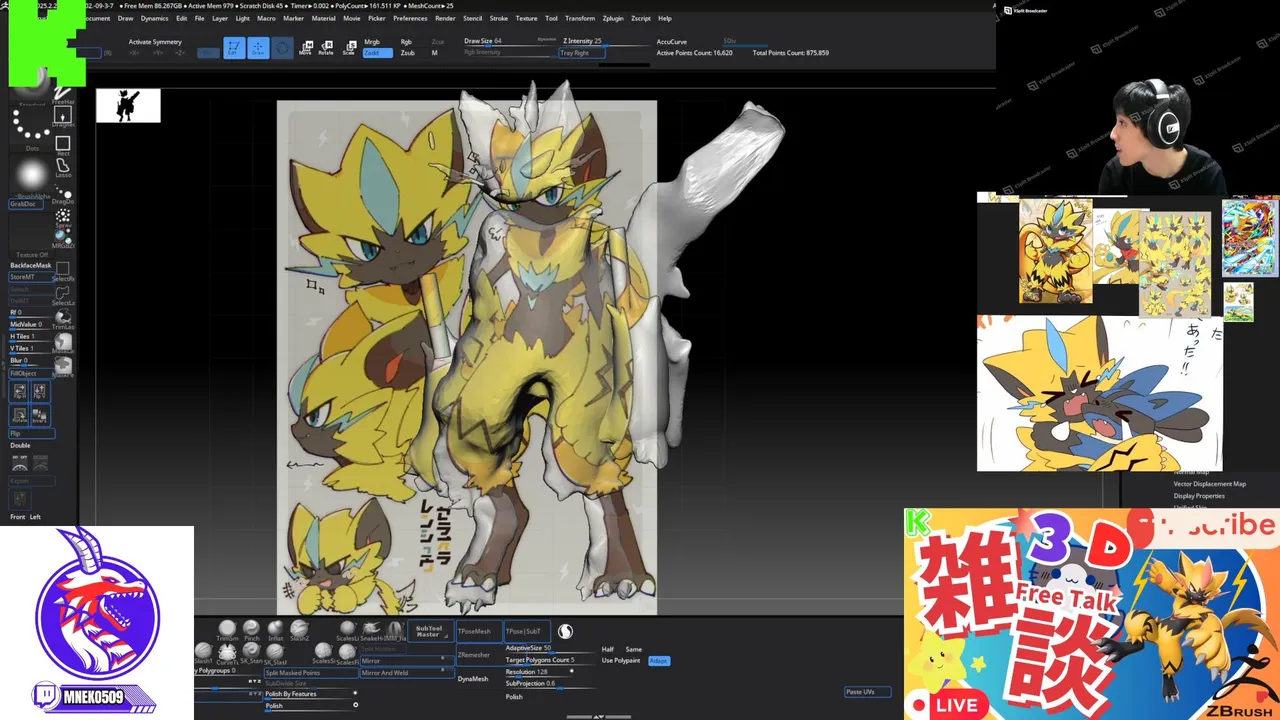Select the TrimSm brush
The width and height of the screenshot is (1280, 720).
227,630
